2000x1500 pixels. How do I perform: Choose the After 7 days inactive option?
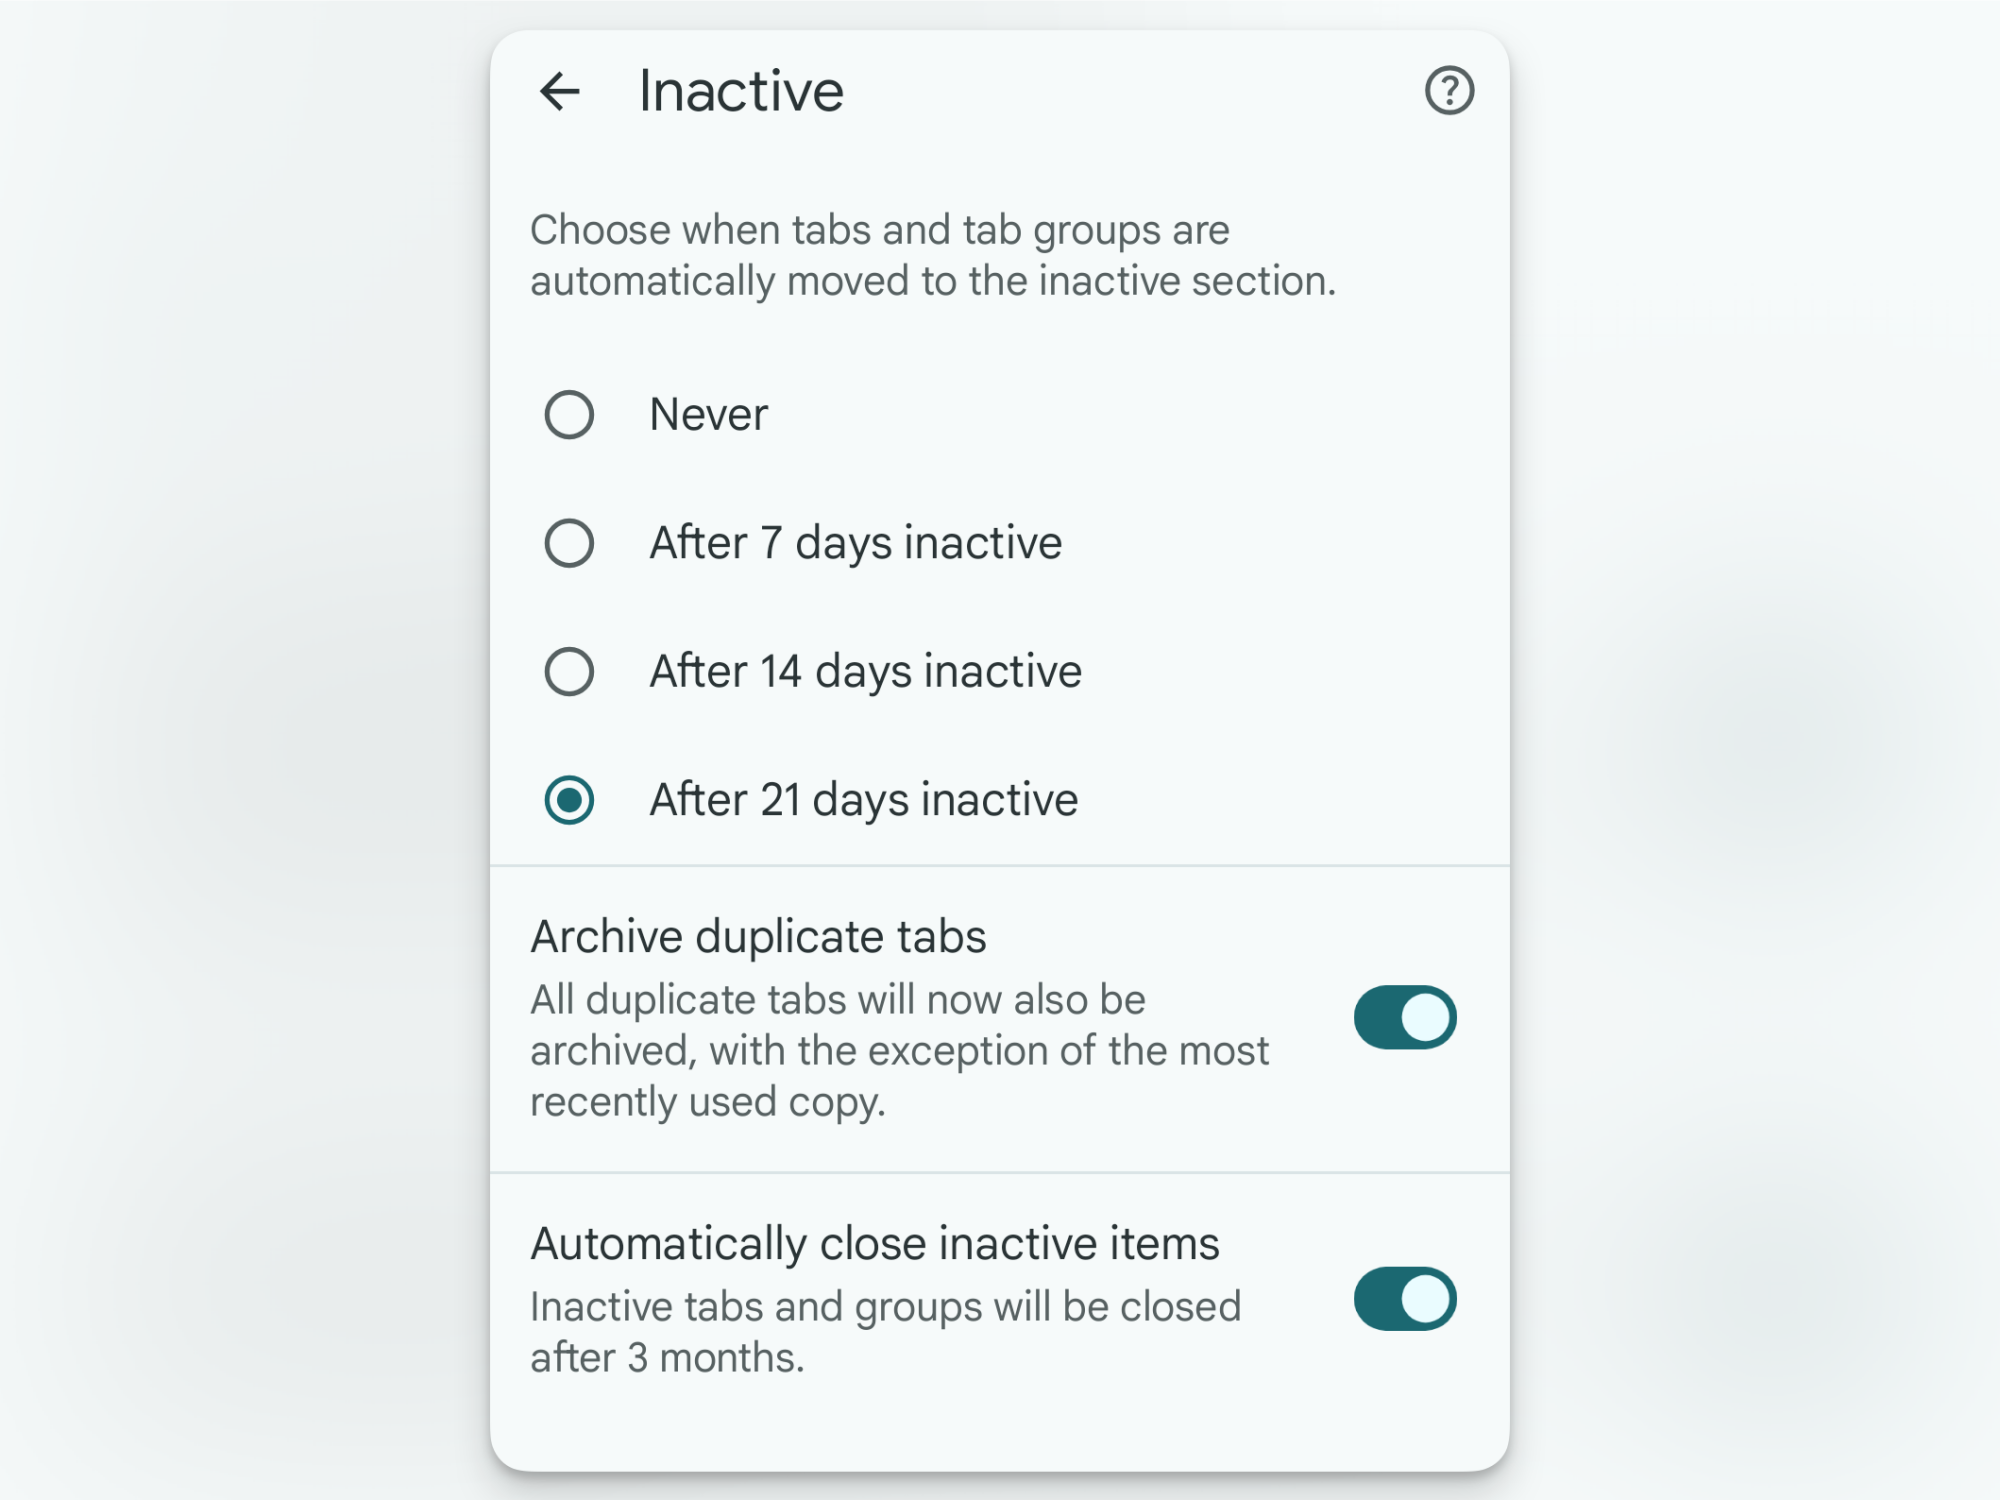click(569, 543)
